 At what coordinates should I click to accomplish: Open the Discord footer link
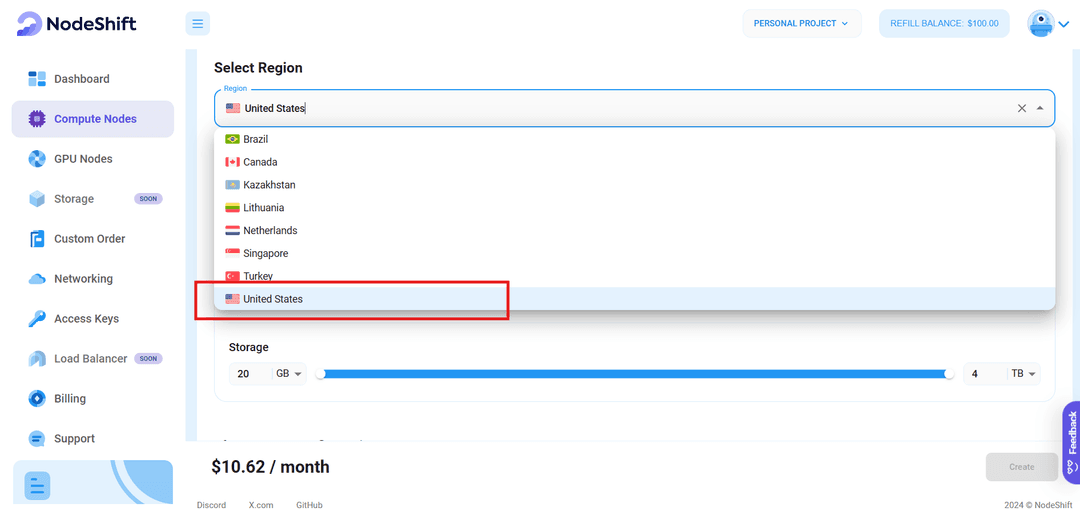point(211,505)
